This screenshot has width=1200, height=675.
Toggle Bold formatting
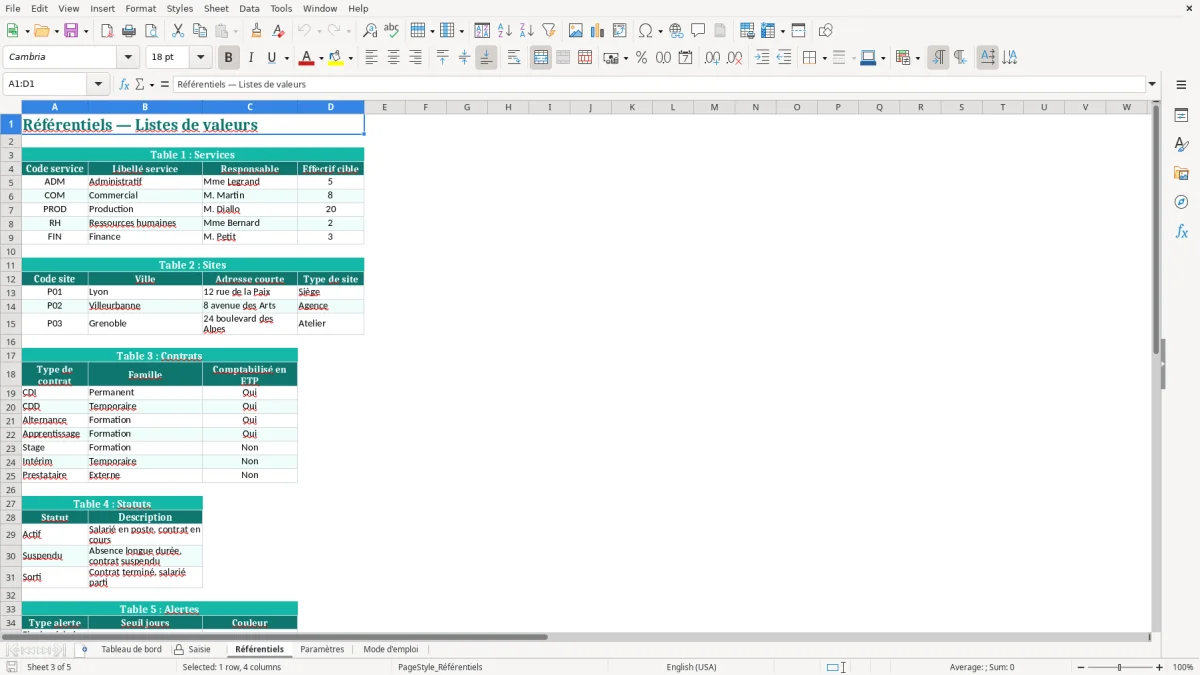pos(228,58)
